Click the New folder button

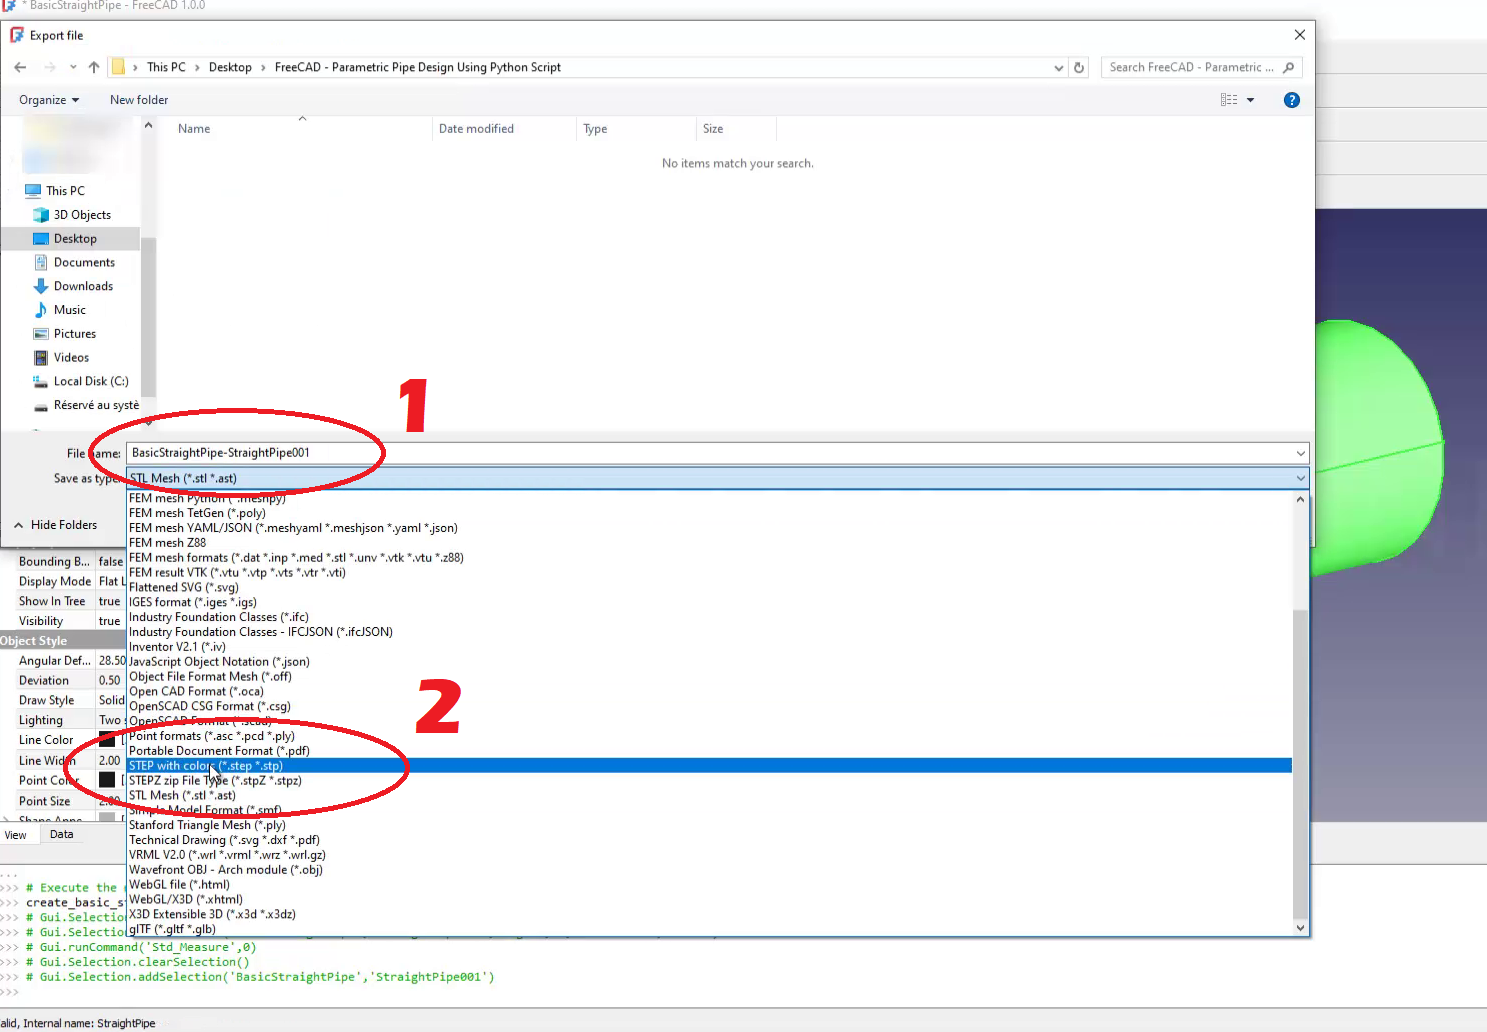click(x=139, y=100)
